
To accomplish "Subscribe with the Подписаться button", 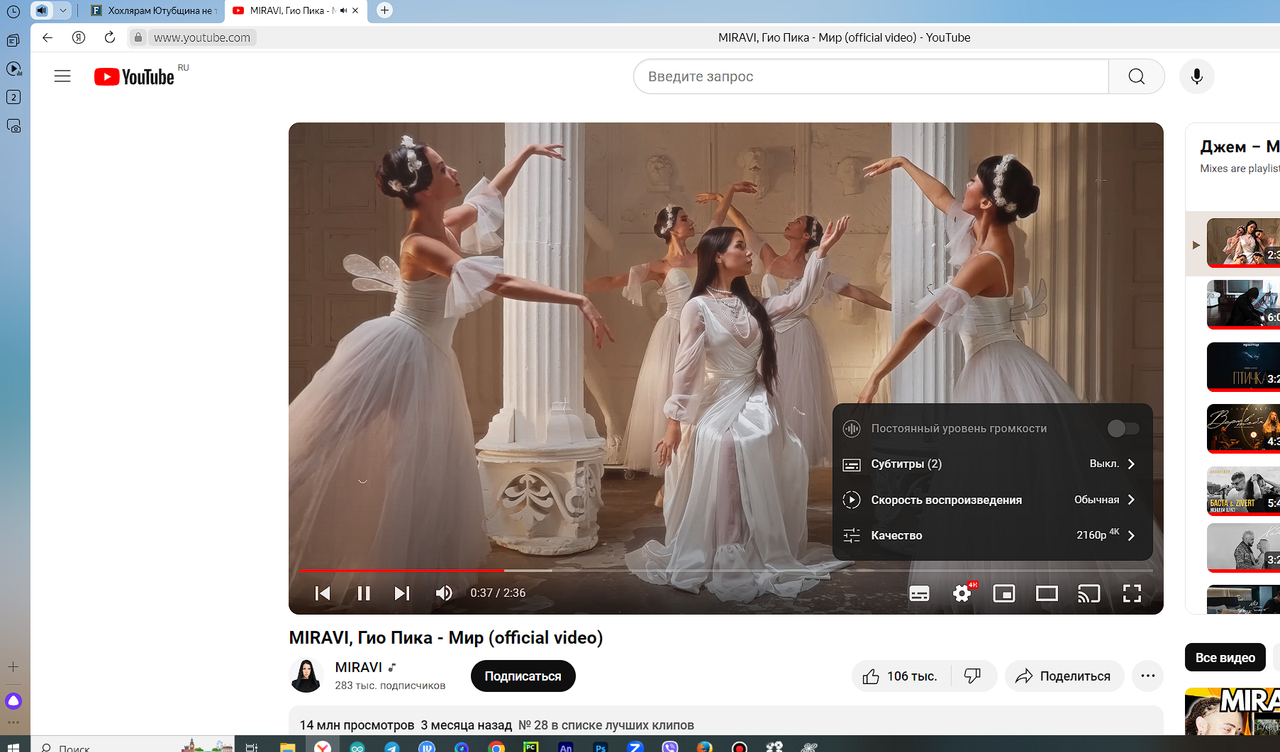I will pos(523,676).
